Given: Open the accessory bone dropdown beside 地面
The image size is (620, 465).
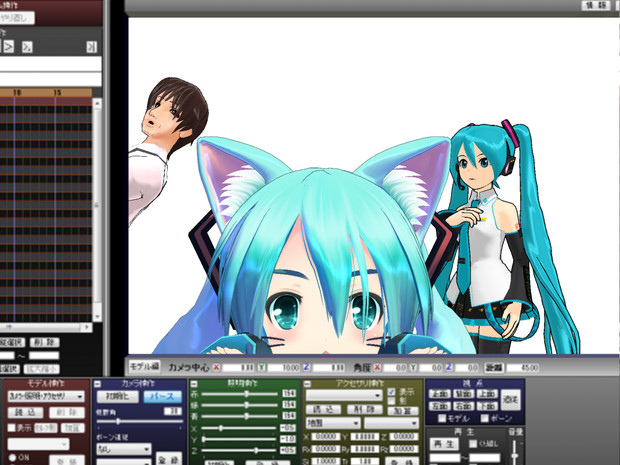Looking at the screenshot, I should 391,423.
